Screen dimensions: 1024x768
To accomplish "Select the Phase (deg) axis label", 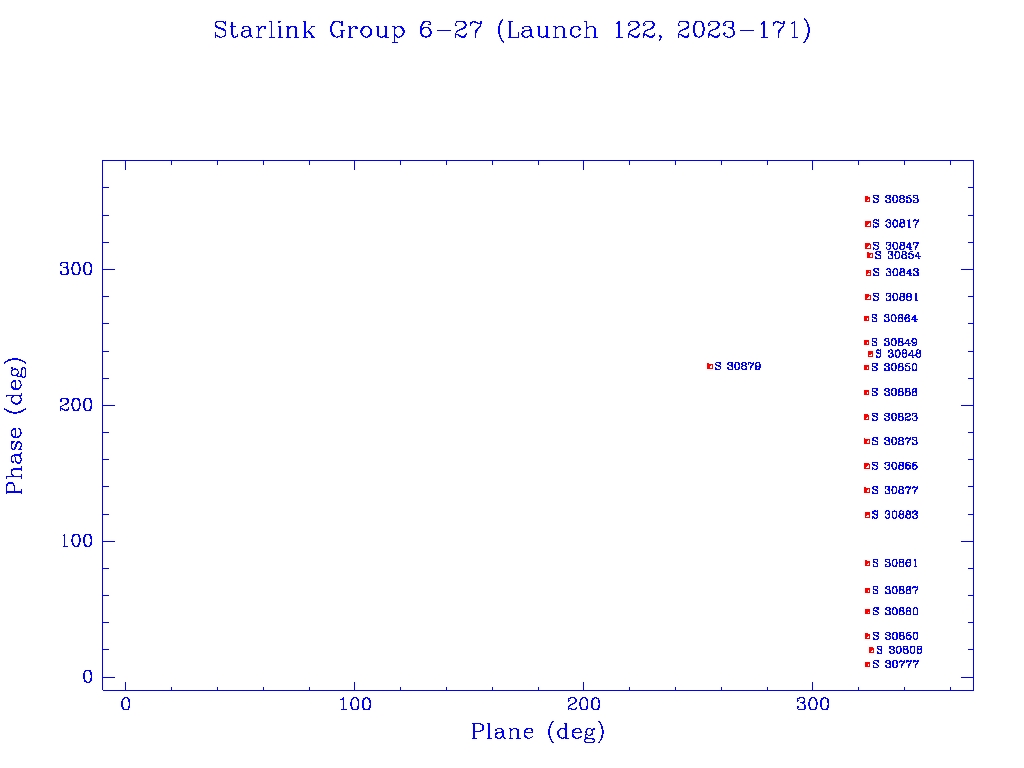I will [x=14, y=426].
